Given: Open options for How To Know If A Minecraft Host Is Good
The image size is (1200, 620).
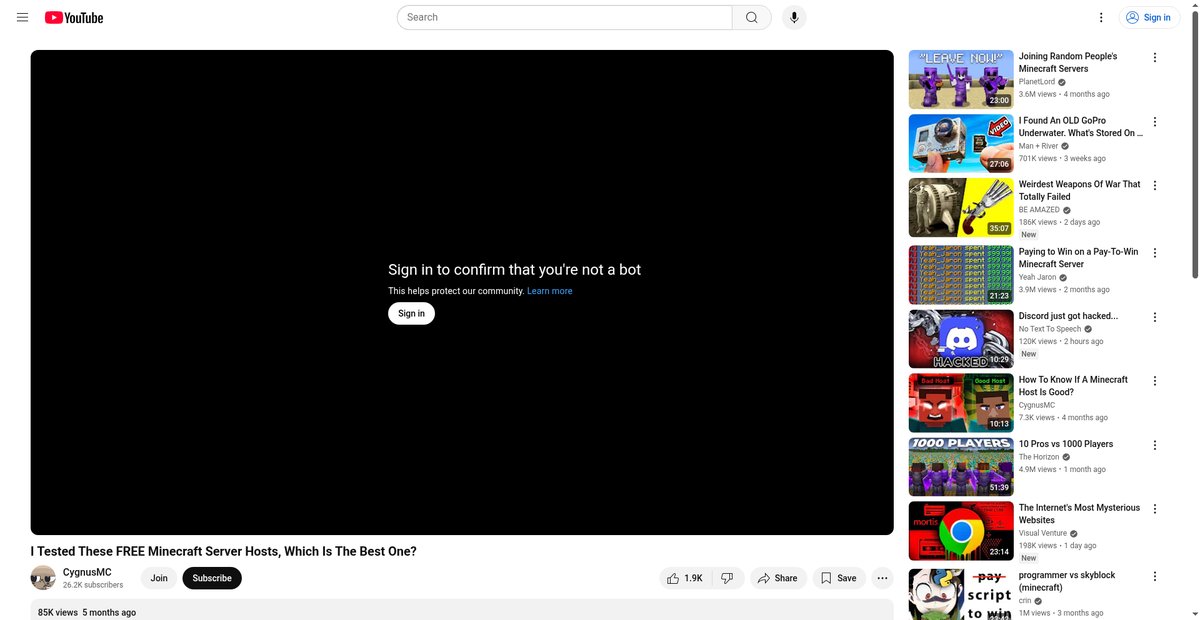Looking at the screenshot, I should pyautogui.click(x=1155, y=381).
